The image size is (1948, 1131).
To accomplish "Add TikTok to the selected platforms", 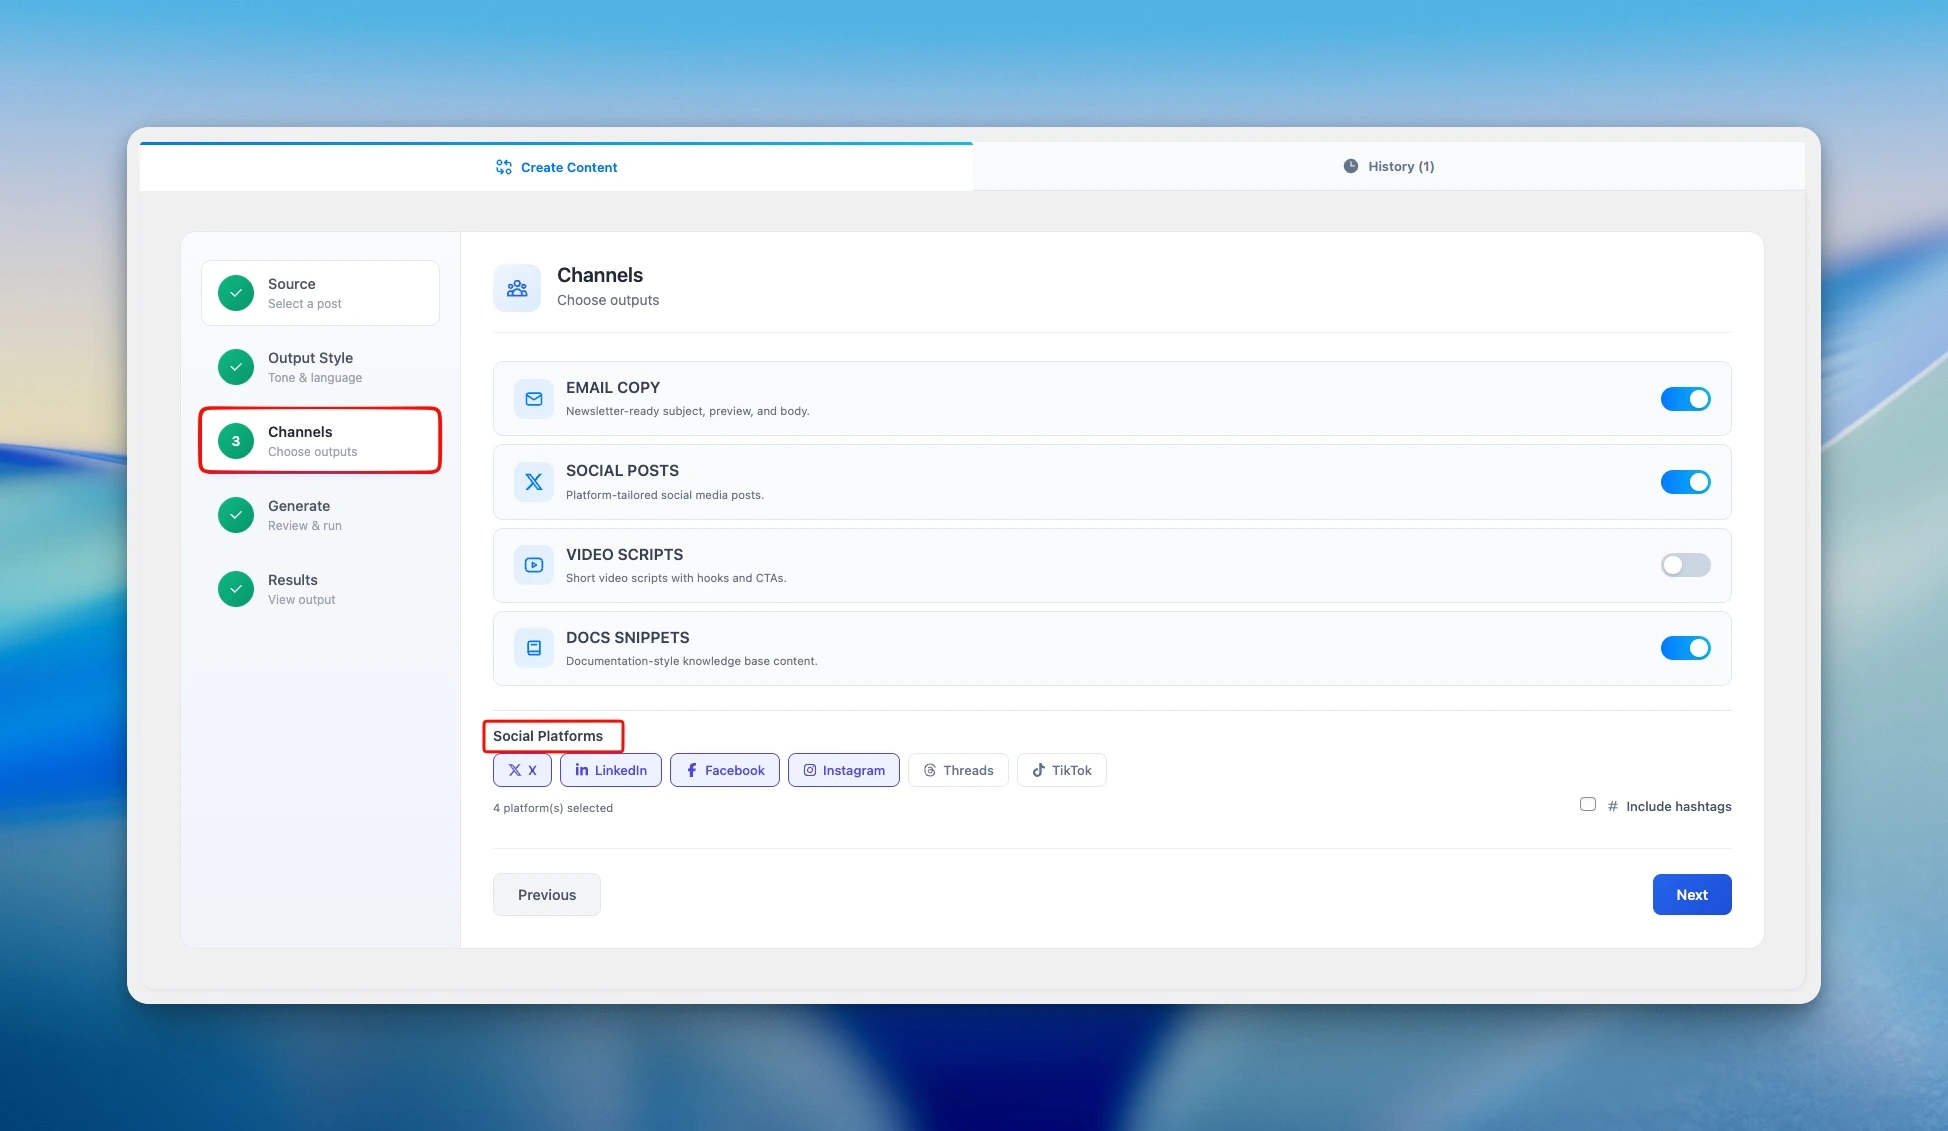I will (x=1061, y=770).
